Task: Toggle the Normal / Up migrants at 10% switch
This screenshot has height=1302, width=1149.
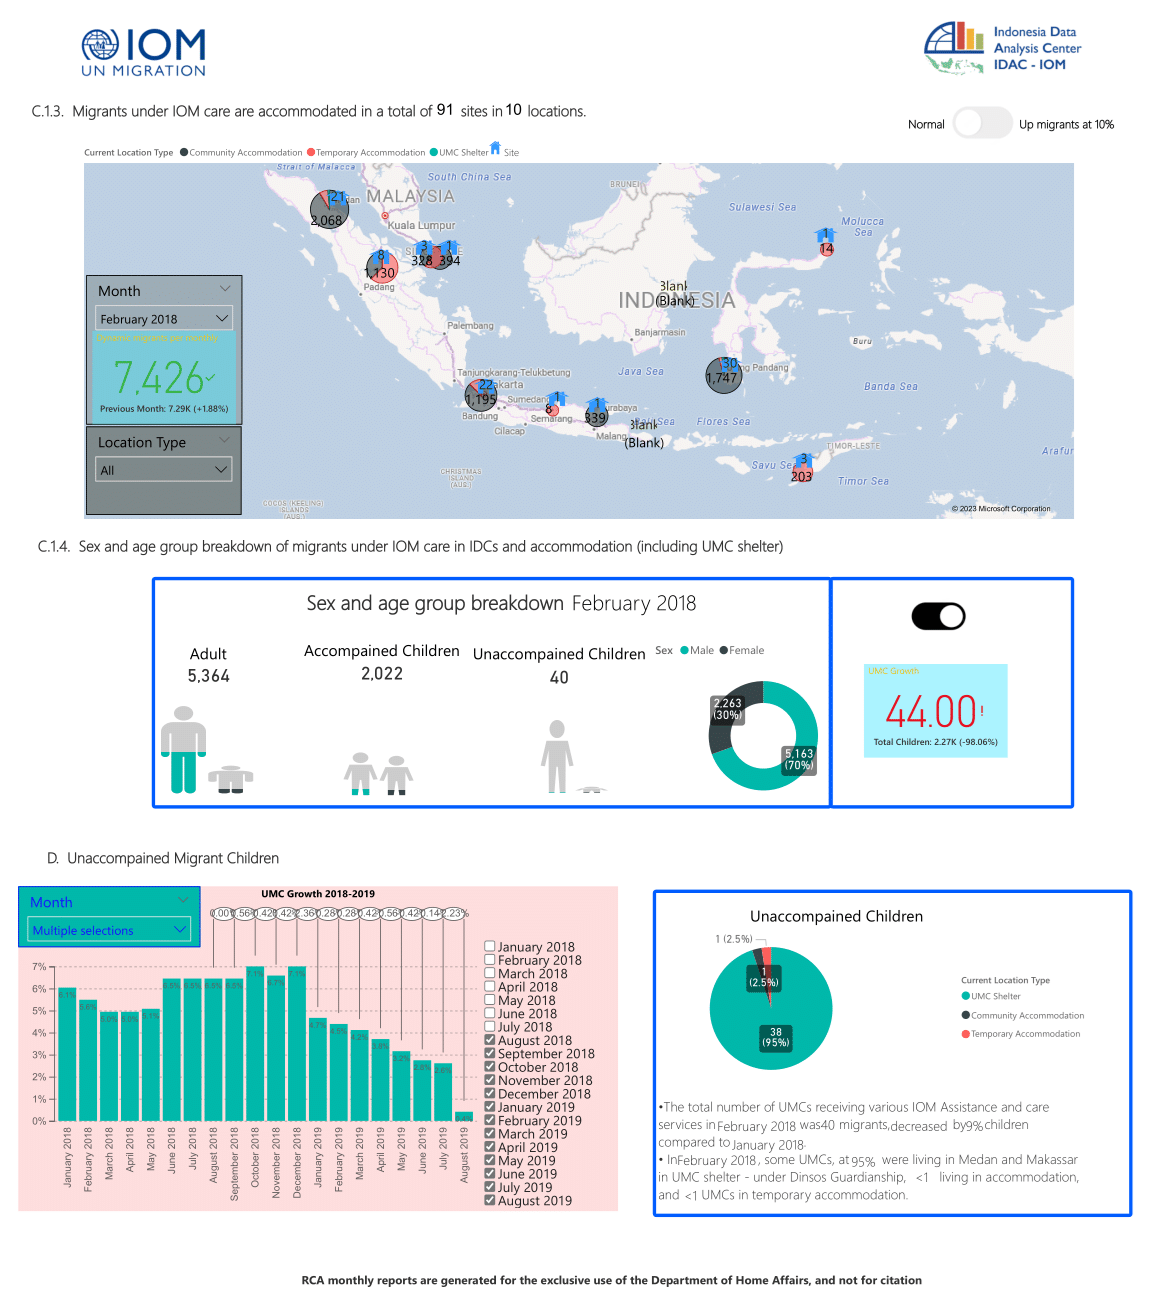Action: pos(982,123)
